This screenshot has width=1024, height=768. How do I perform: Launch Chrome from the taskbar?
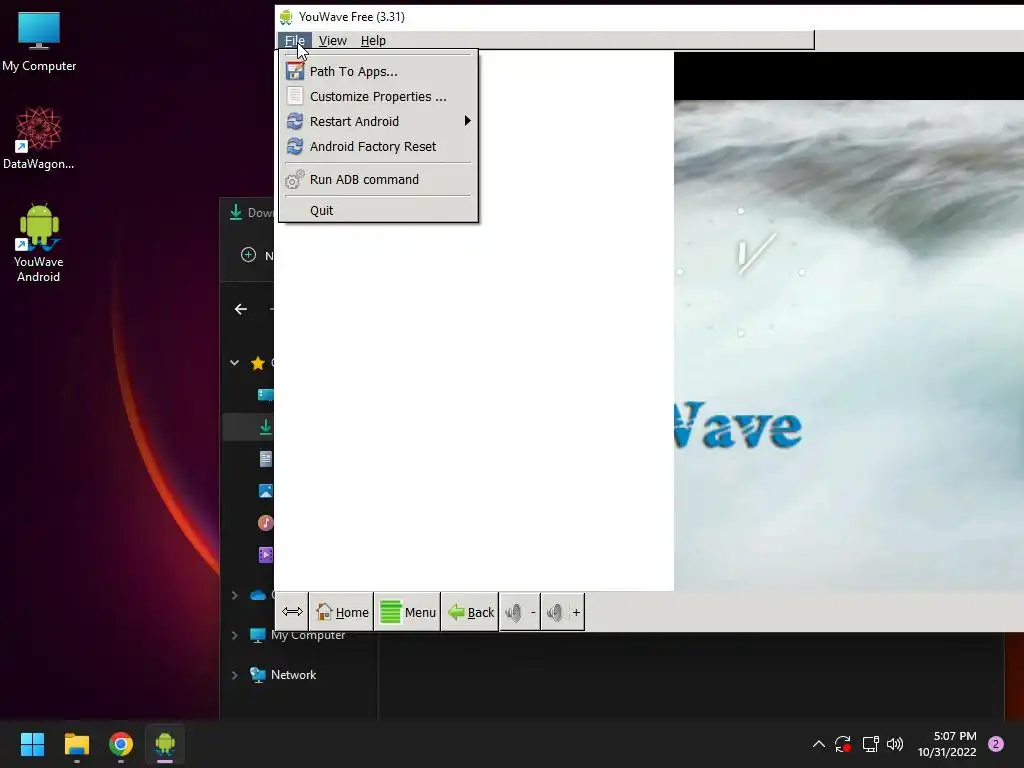121,744
